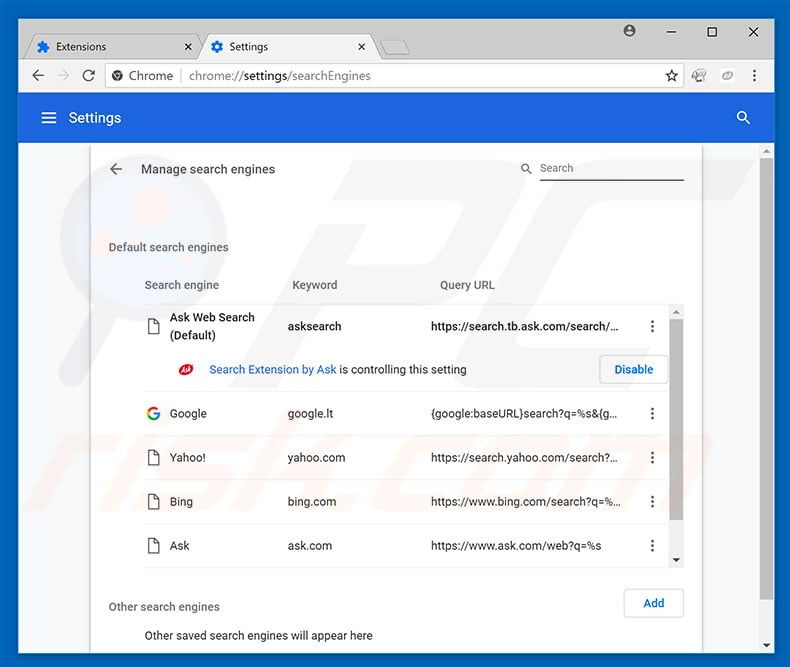Return from Manage search engines page
Viewport: 790px width, 667px height.
click(116, 169)
